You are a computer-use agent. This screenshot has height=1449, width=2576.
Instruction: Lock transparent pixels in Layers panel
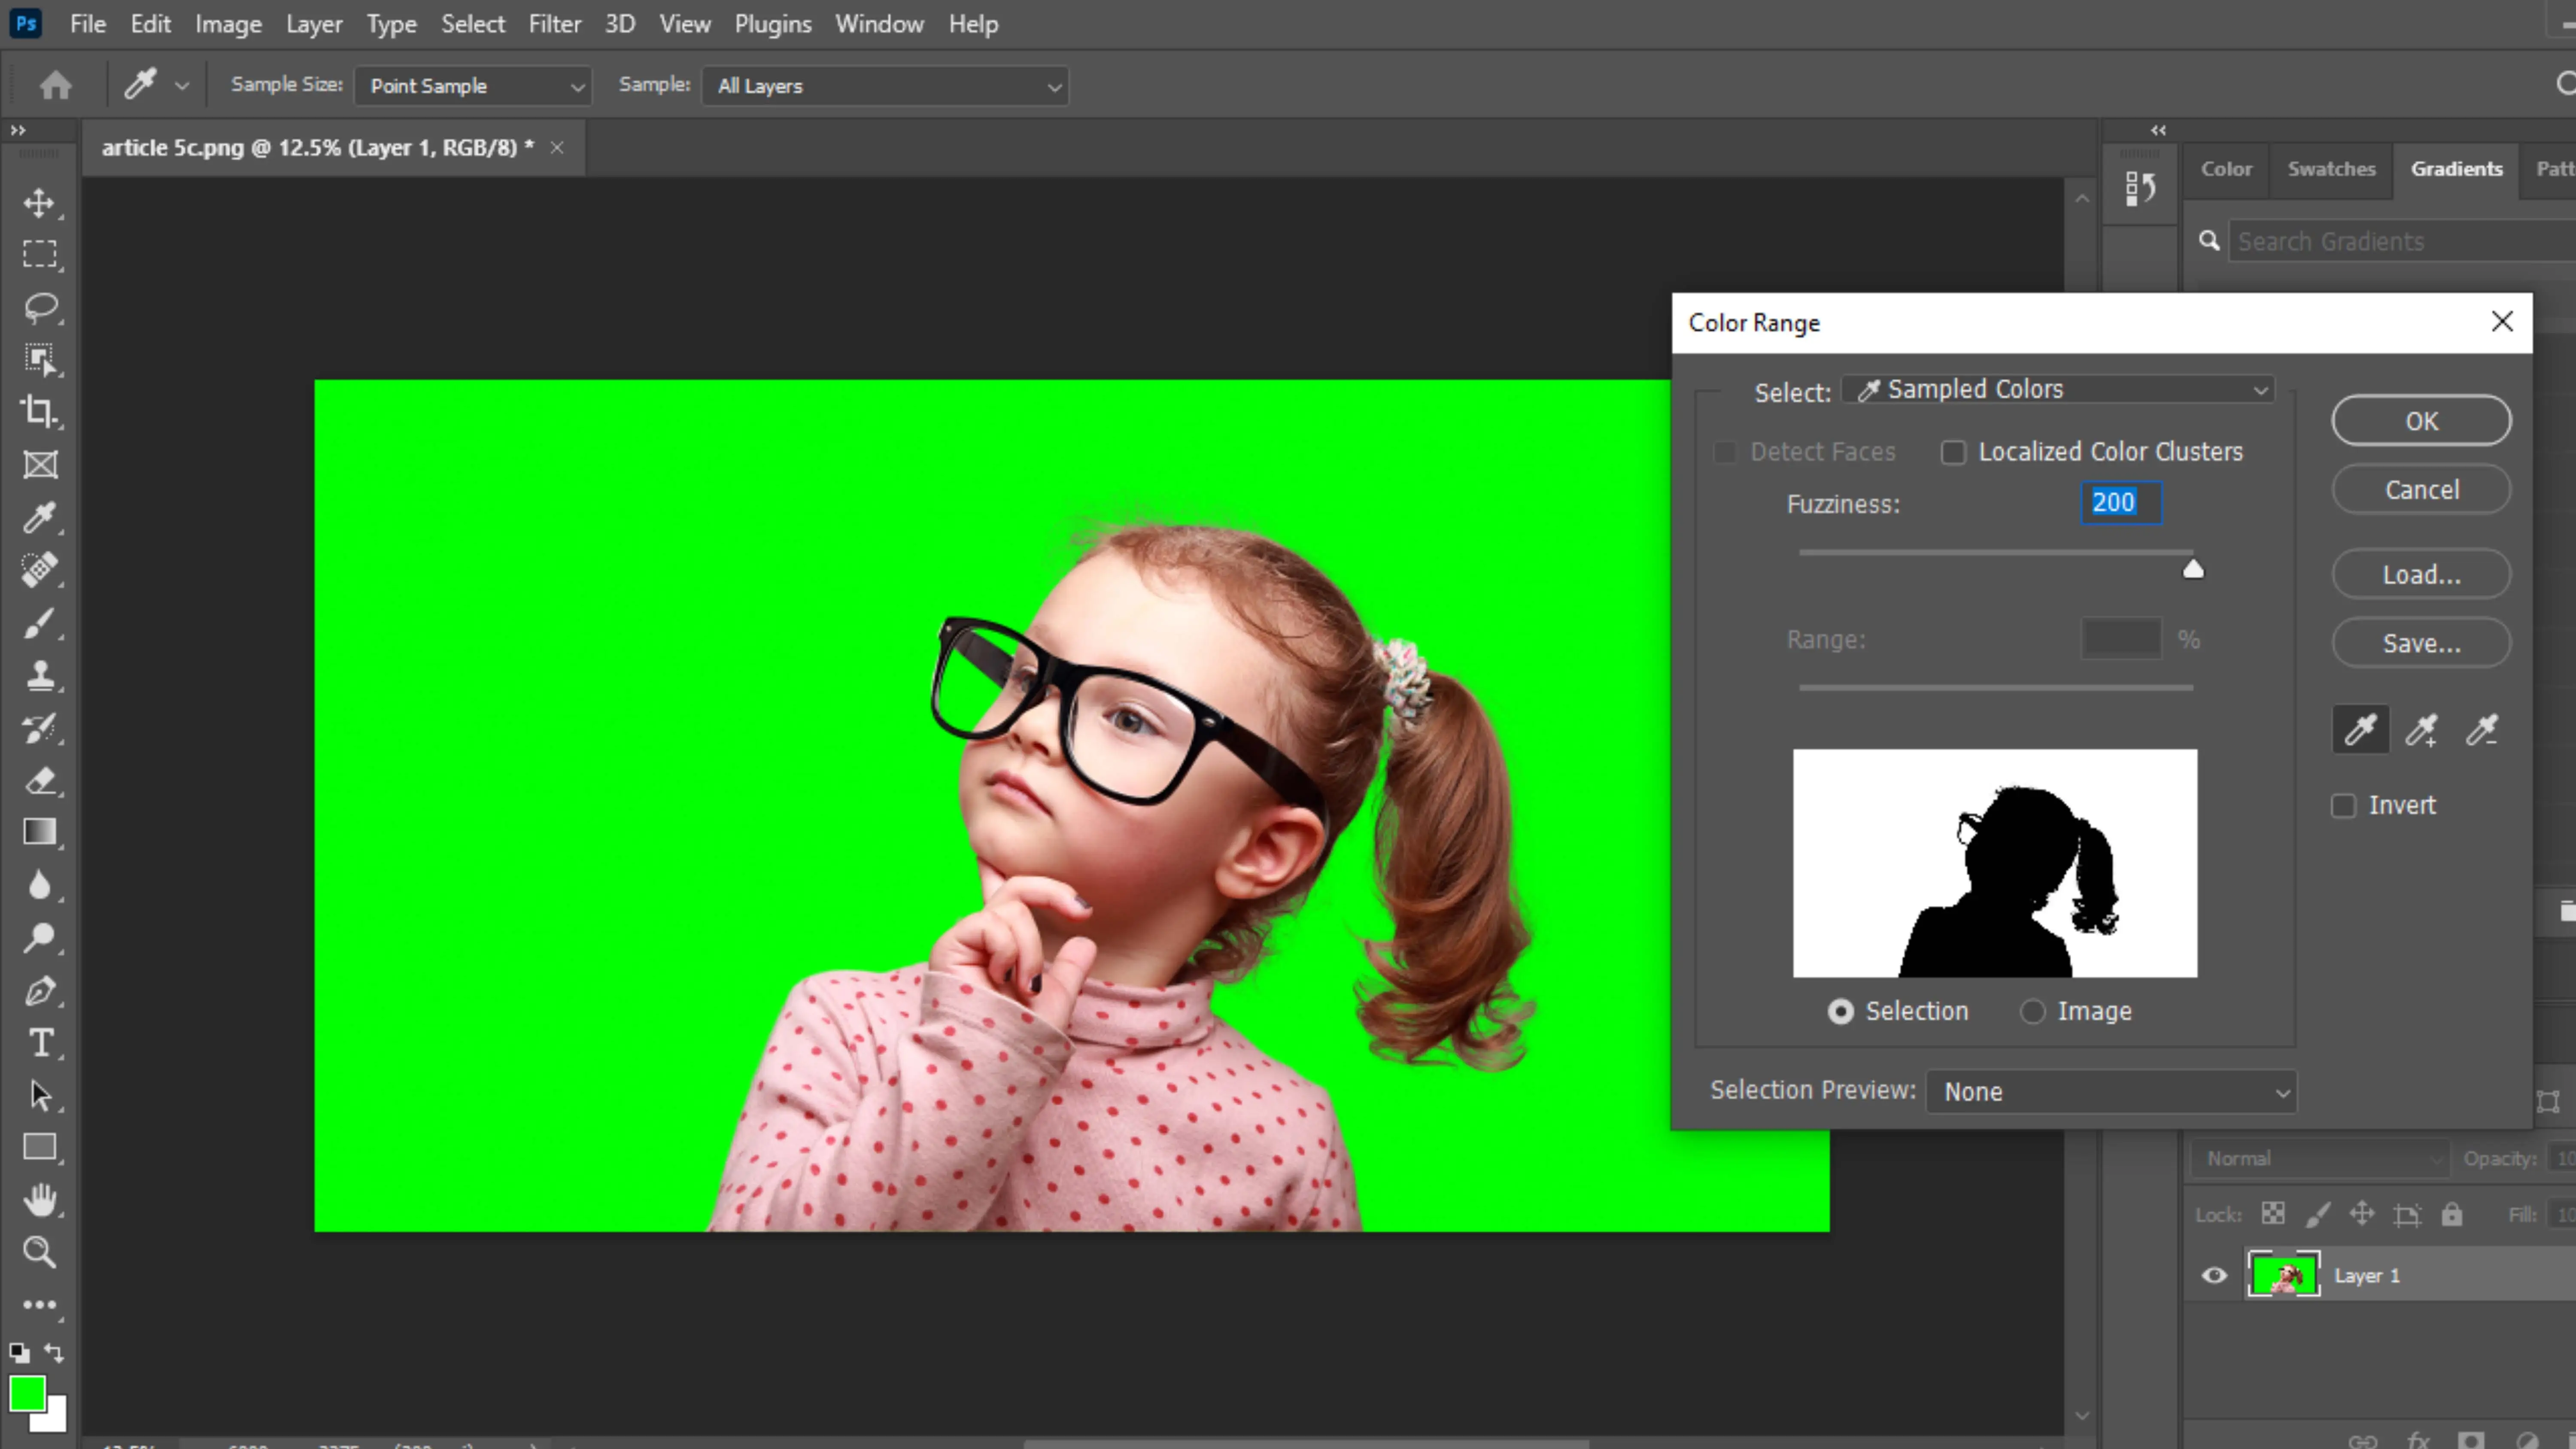click(x=2273, y=1214)
